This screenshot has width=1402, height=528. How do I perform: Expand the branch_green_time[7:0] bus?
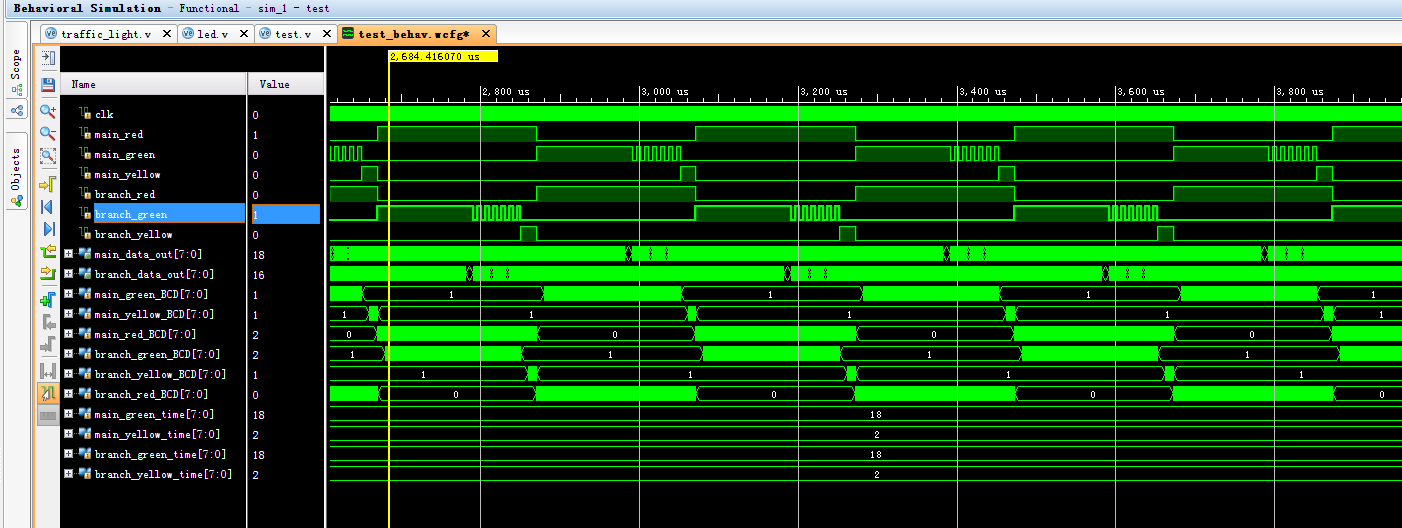point(69,454)
